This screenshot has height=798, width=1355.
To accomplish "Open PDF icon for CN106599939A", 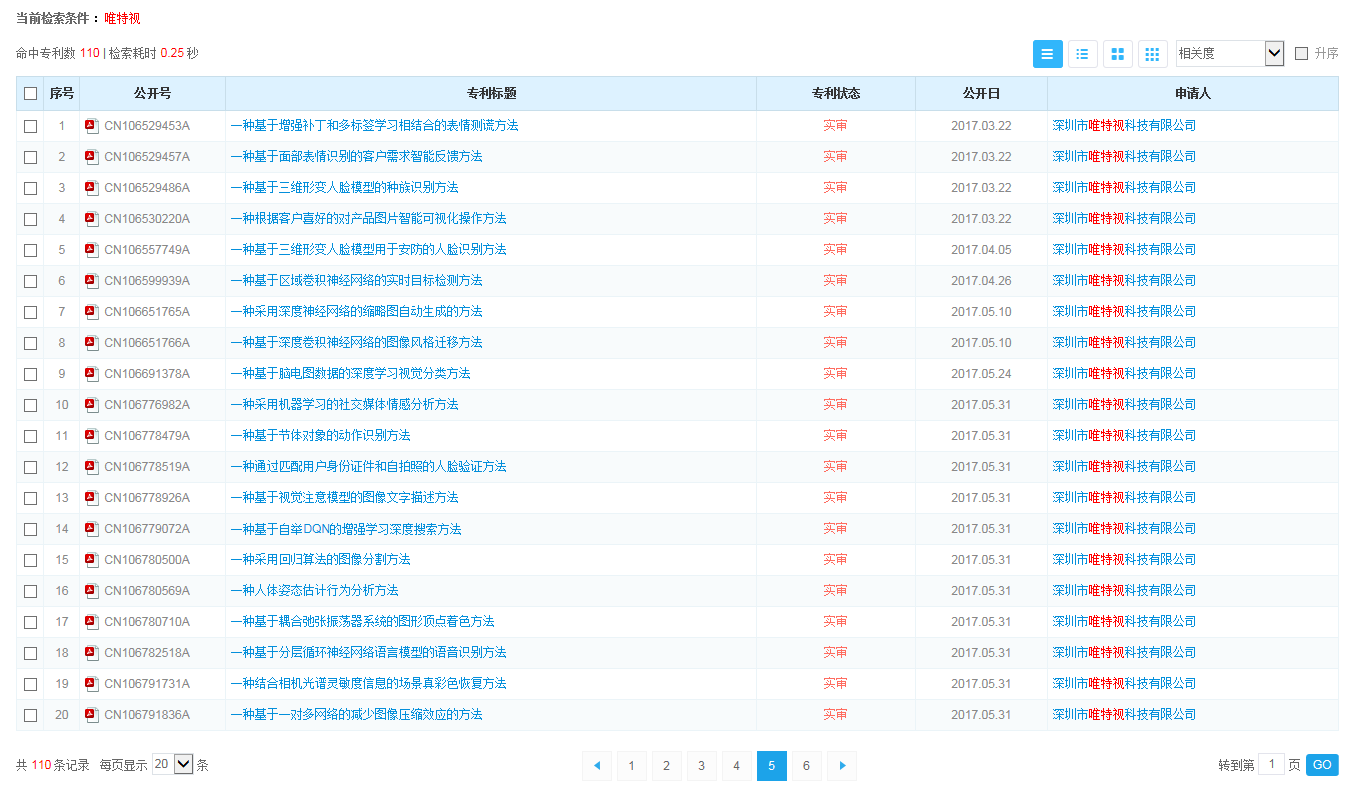I will [x=92, y=281].
